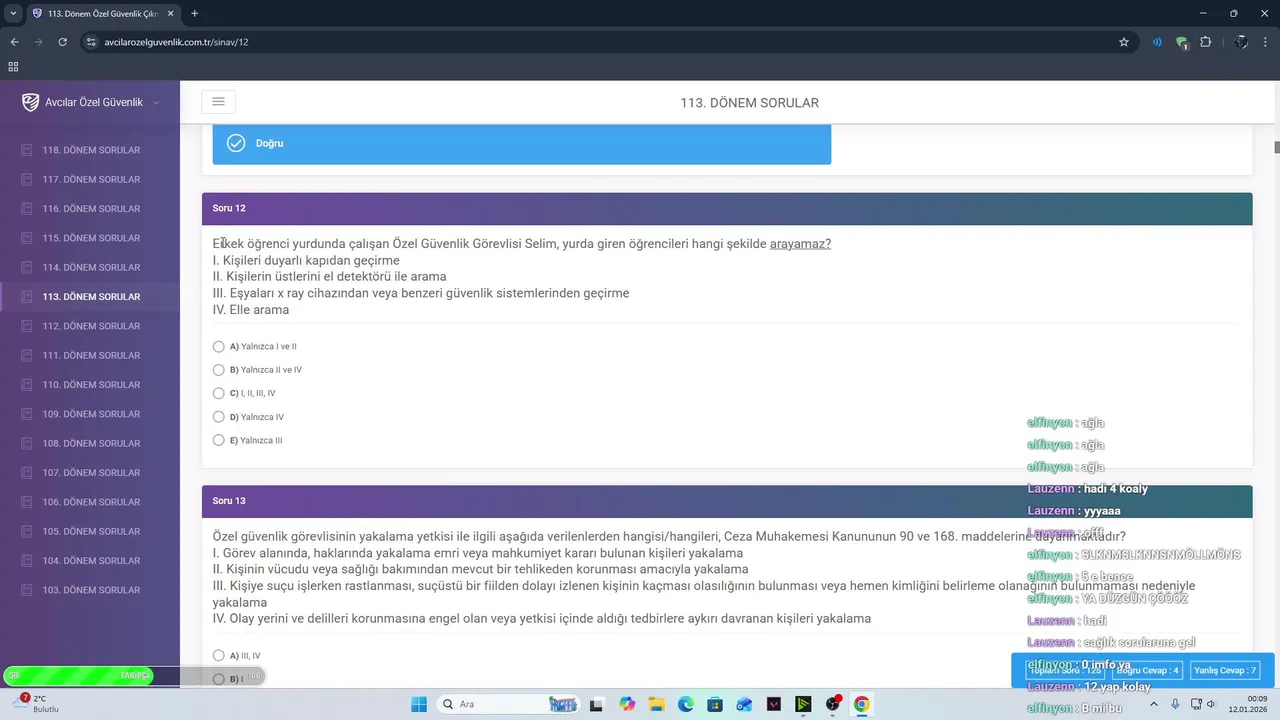The width and height of the screenshot is (1280, 720).
Task: Click the Avcılar Özel Güvenlik shield logo
Action: coord(30,102)
